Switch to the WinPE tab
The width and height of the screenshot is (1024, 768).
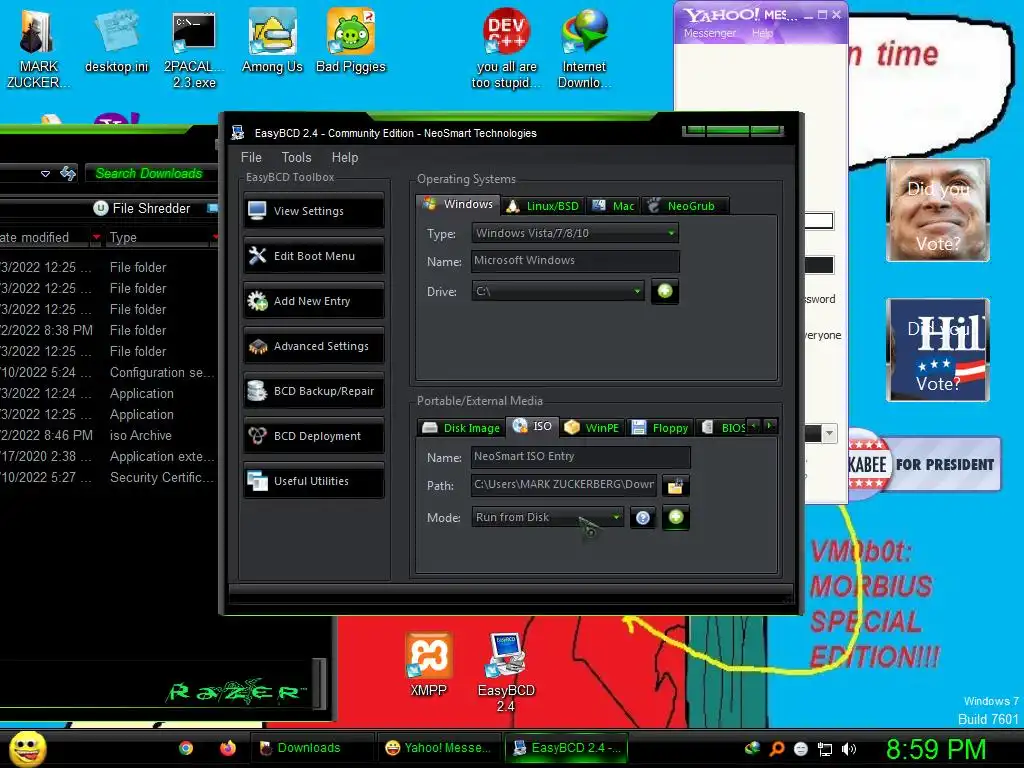[x=592, y=428]
